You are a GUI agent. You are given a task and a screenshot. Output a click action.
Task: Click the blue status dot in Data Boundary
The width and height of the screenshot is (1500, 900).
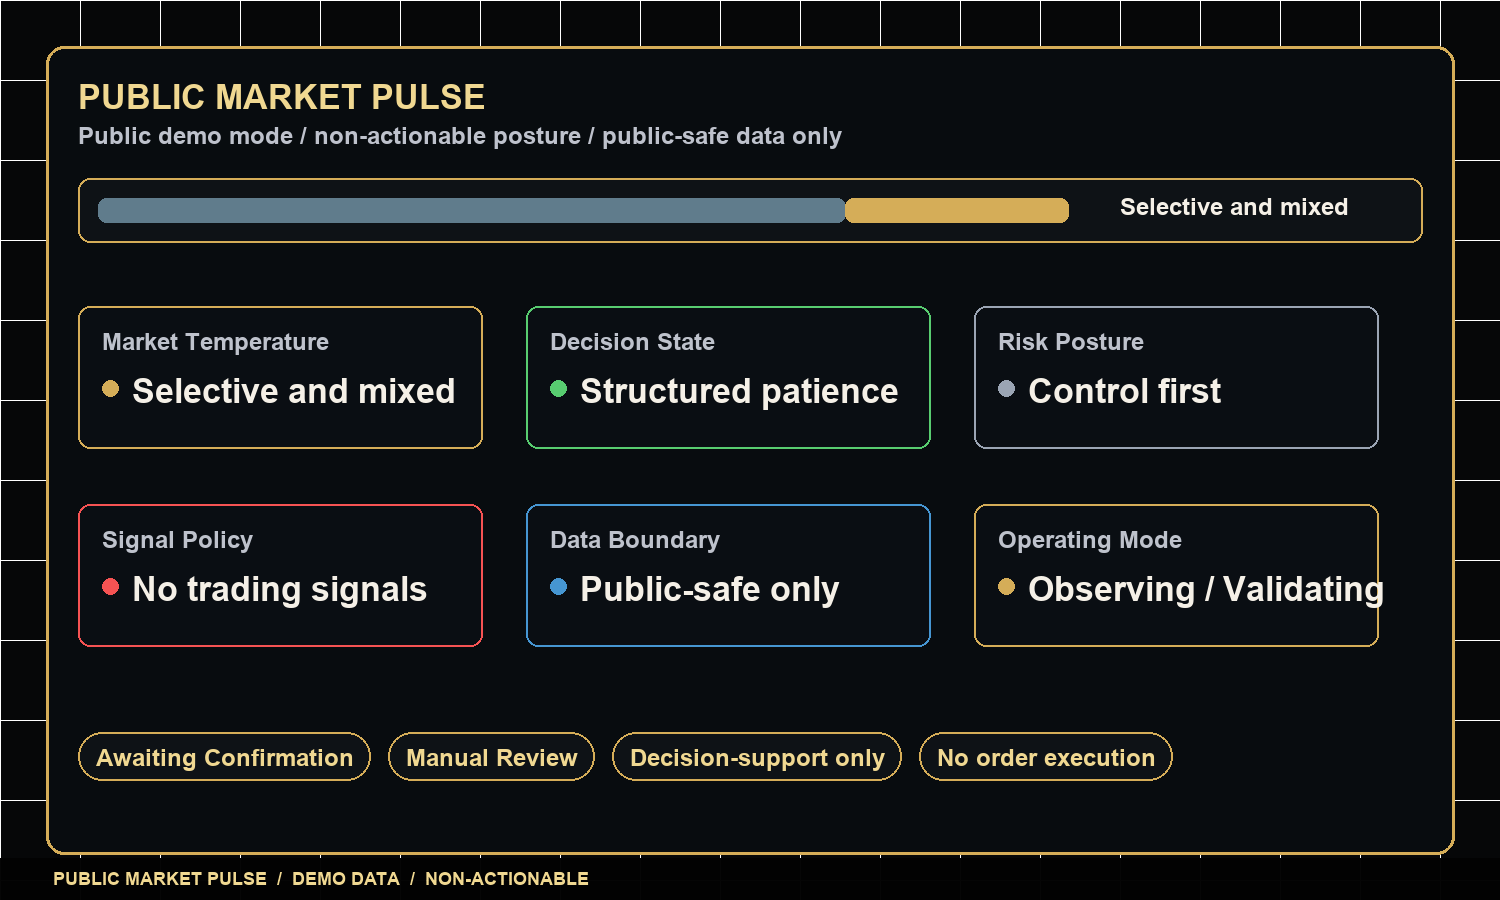pyautogui.click(x=559, y=586)
